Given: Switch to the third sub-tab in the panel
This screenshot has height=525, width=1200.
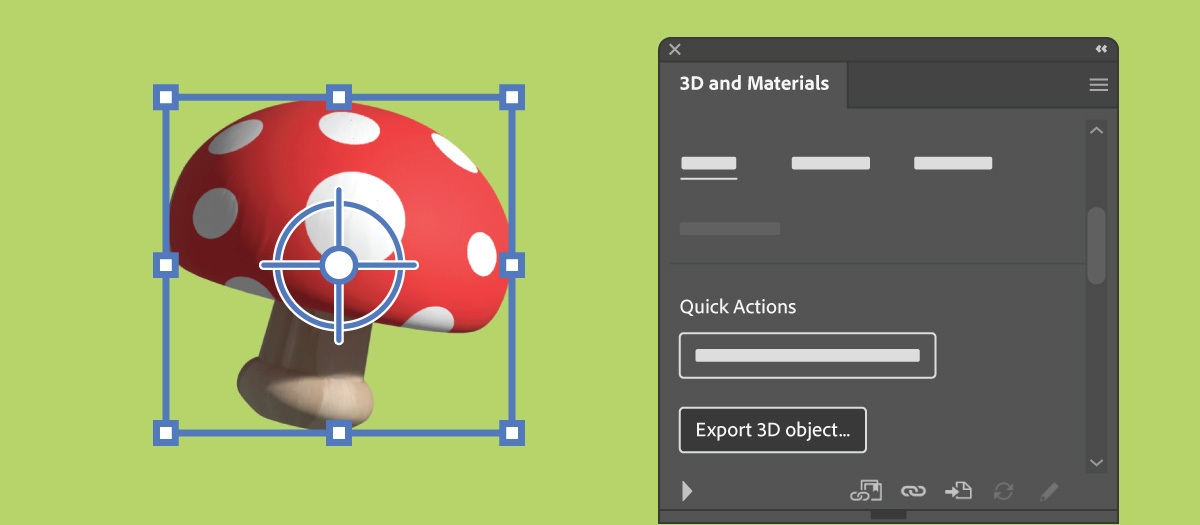Looking at the screenshot, I should [x=952, y=163].
